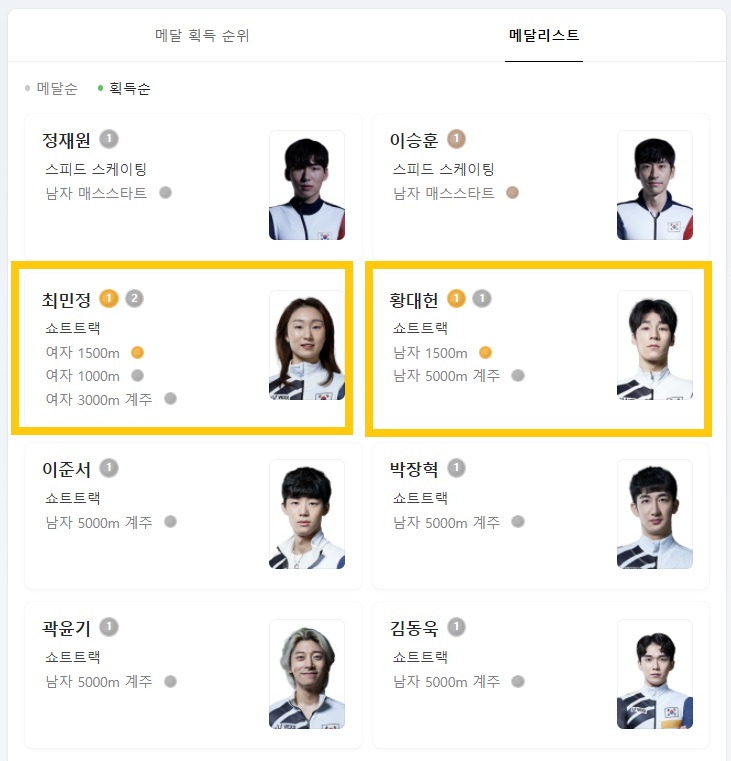731x761 pixels.
Task: Open 정재원's athlete photo
Action: coord(307,185)
